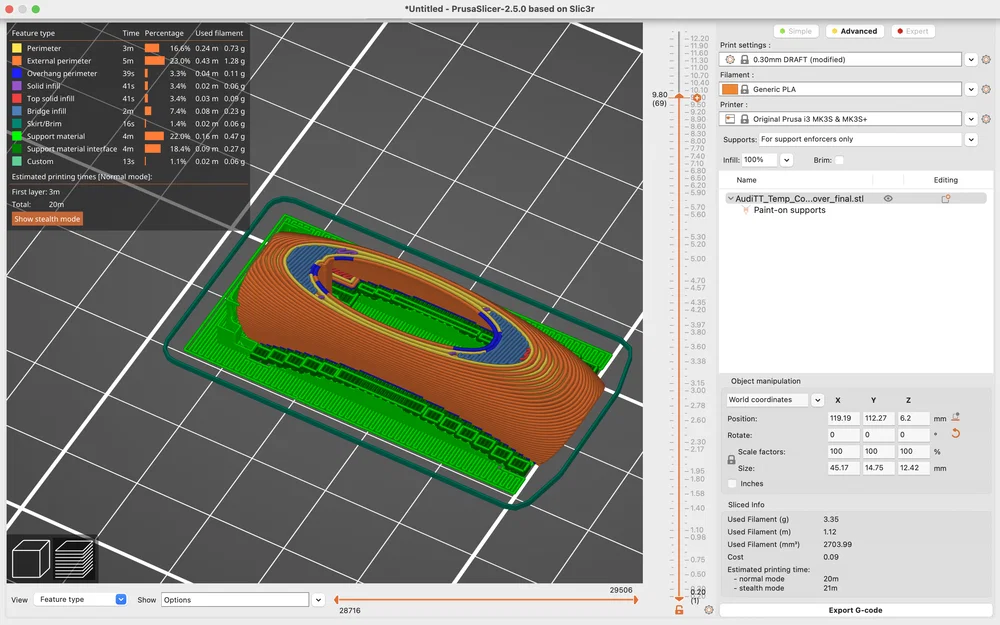Collapse the AudiTT STL object tree

click(x=730, y=199)
